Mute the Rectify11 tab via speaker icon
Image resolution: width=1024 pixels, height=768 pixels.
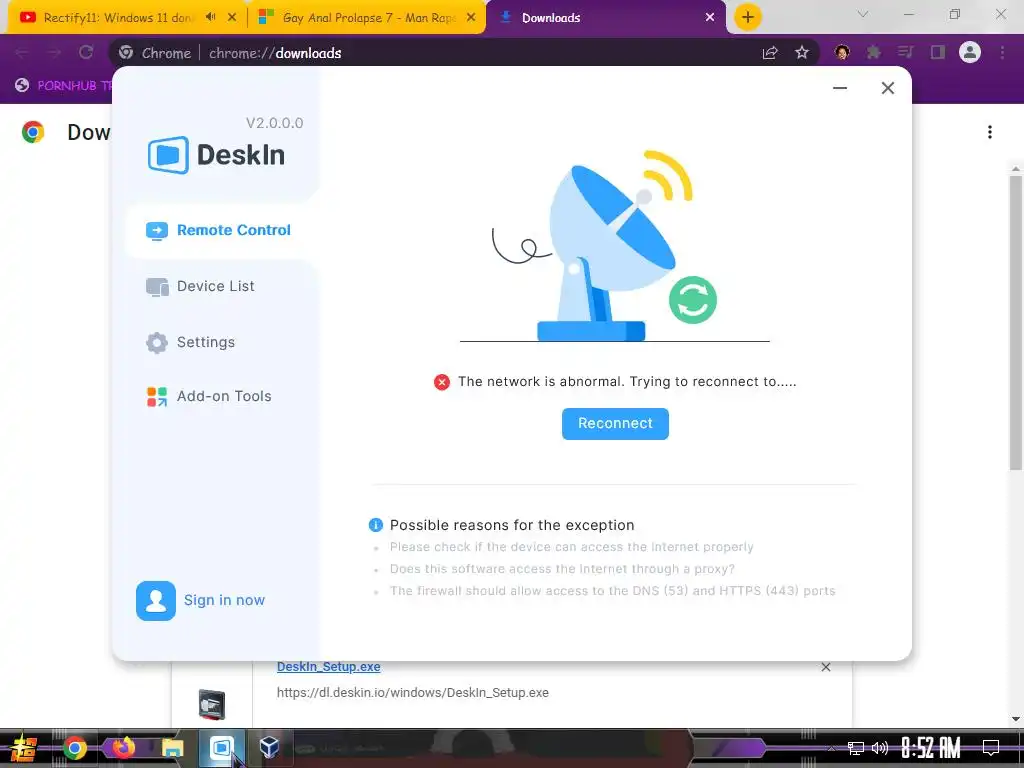(210, 18)
